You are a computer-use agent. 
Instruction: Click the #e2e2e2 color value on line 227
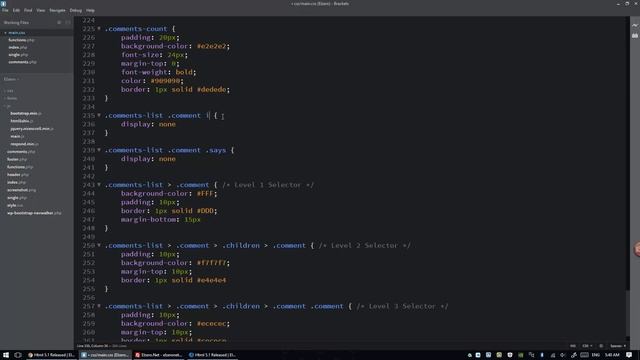211,46
